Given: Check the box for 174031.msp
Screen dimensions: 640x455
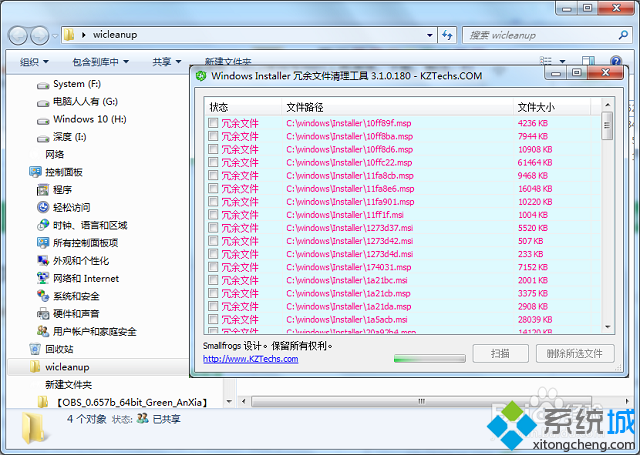Looking at the screenshot, I should pos(213,266).
